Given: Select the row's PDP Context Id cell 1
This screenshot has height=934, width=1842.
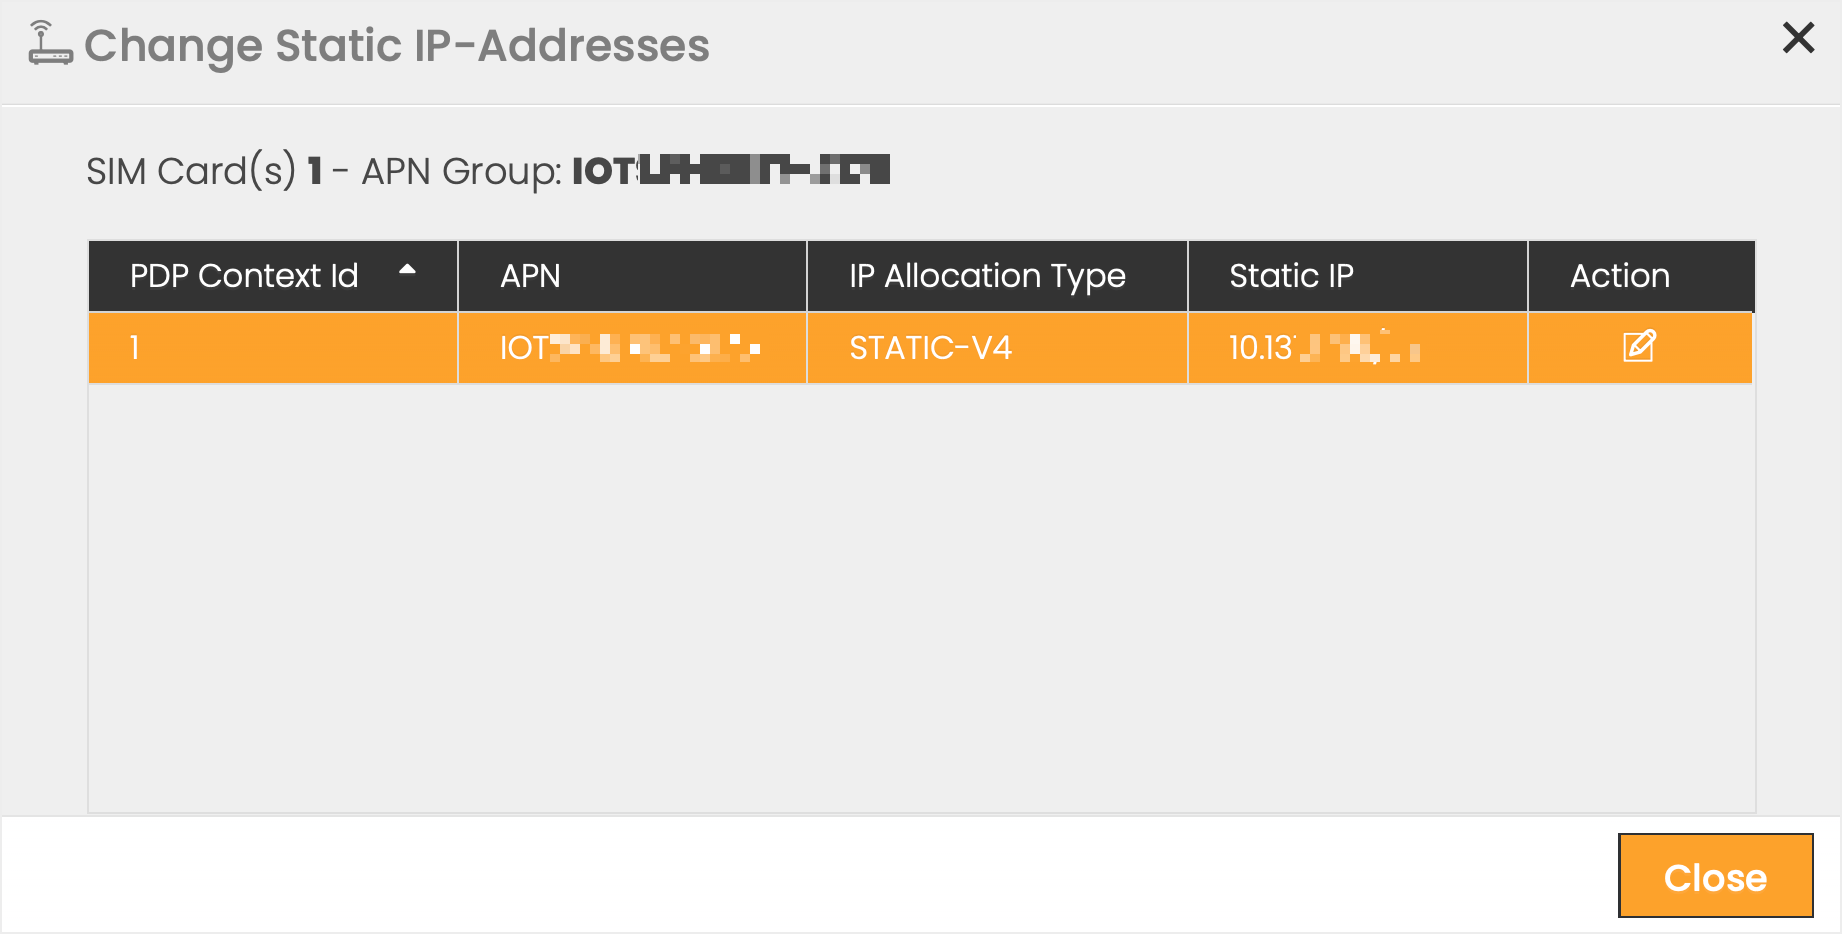Looking at the screenshot, I should pyautogui.click(x=135, y=348).
